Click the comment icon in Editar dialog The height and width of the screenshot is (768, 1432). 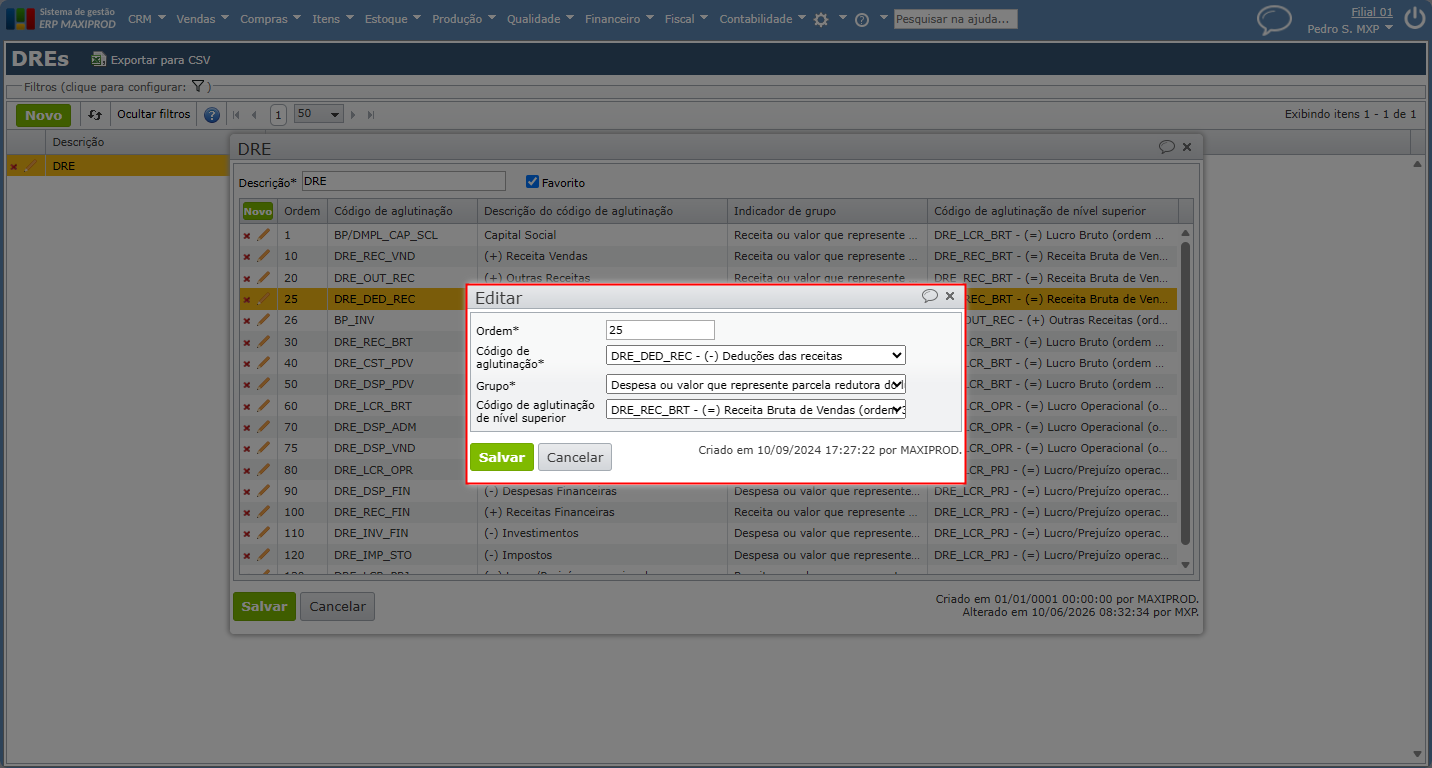(x=929, y=296)
